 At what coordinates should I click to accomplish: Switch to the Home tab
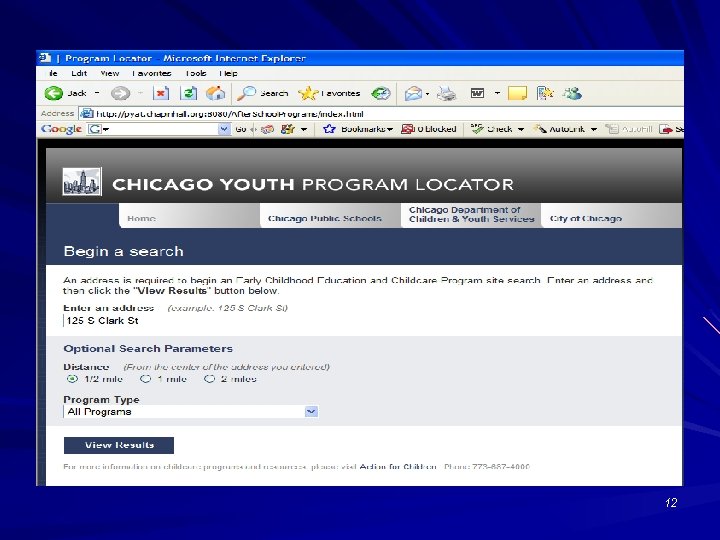(x=189, y=216)
